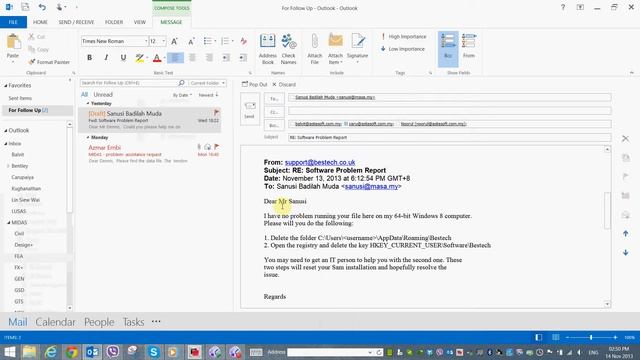Open the By Date sort dropdown

[182, 95]
